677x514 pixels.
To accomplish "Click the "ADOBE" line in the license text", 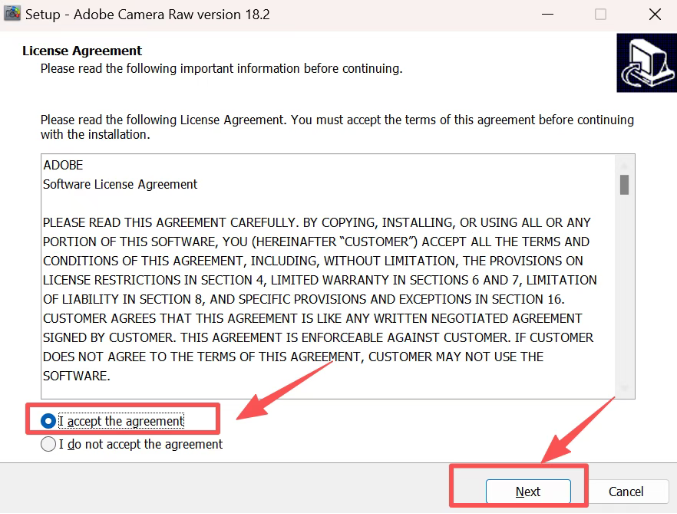I will (63, 164).
